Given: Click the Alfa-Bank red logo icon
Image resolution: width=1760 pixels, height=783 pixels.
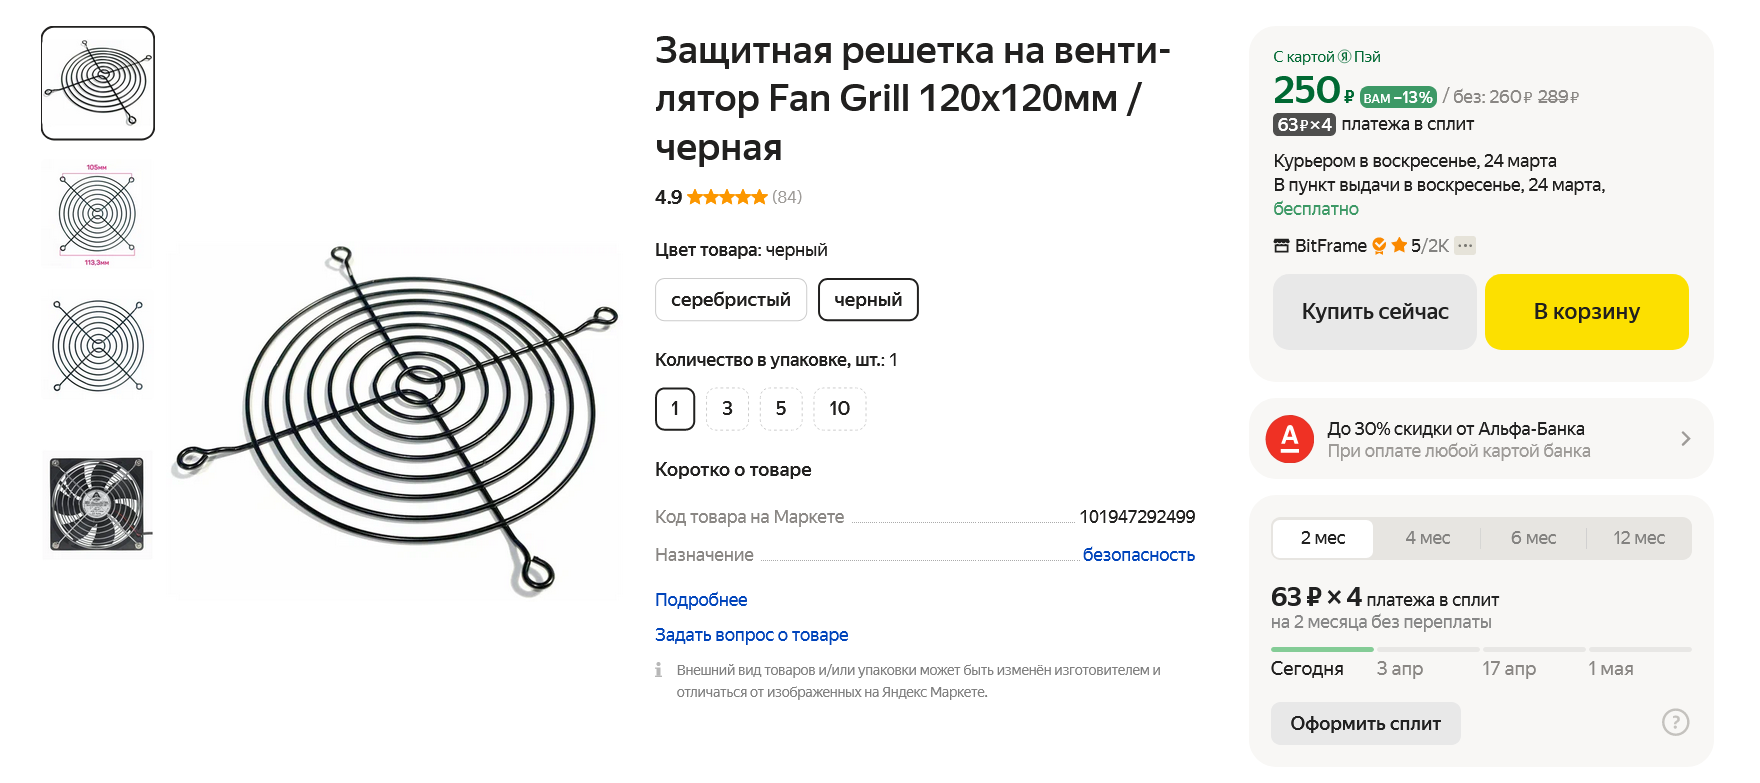Looking at the screenshot, I should click(x=1290, y=439).
